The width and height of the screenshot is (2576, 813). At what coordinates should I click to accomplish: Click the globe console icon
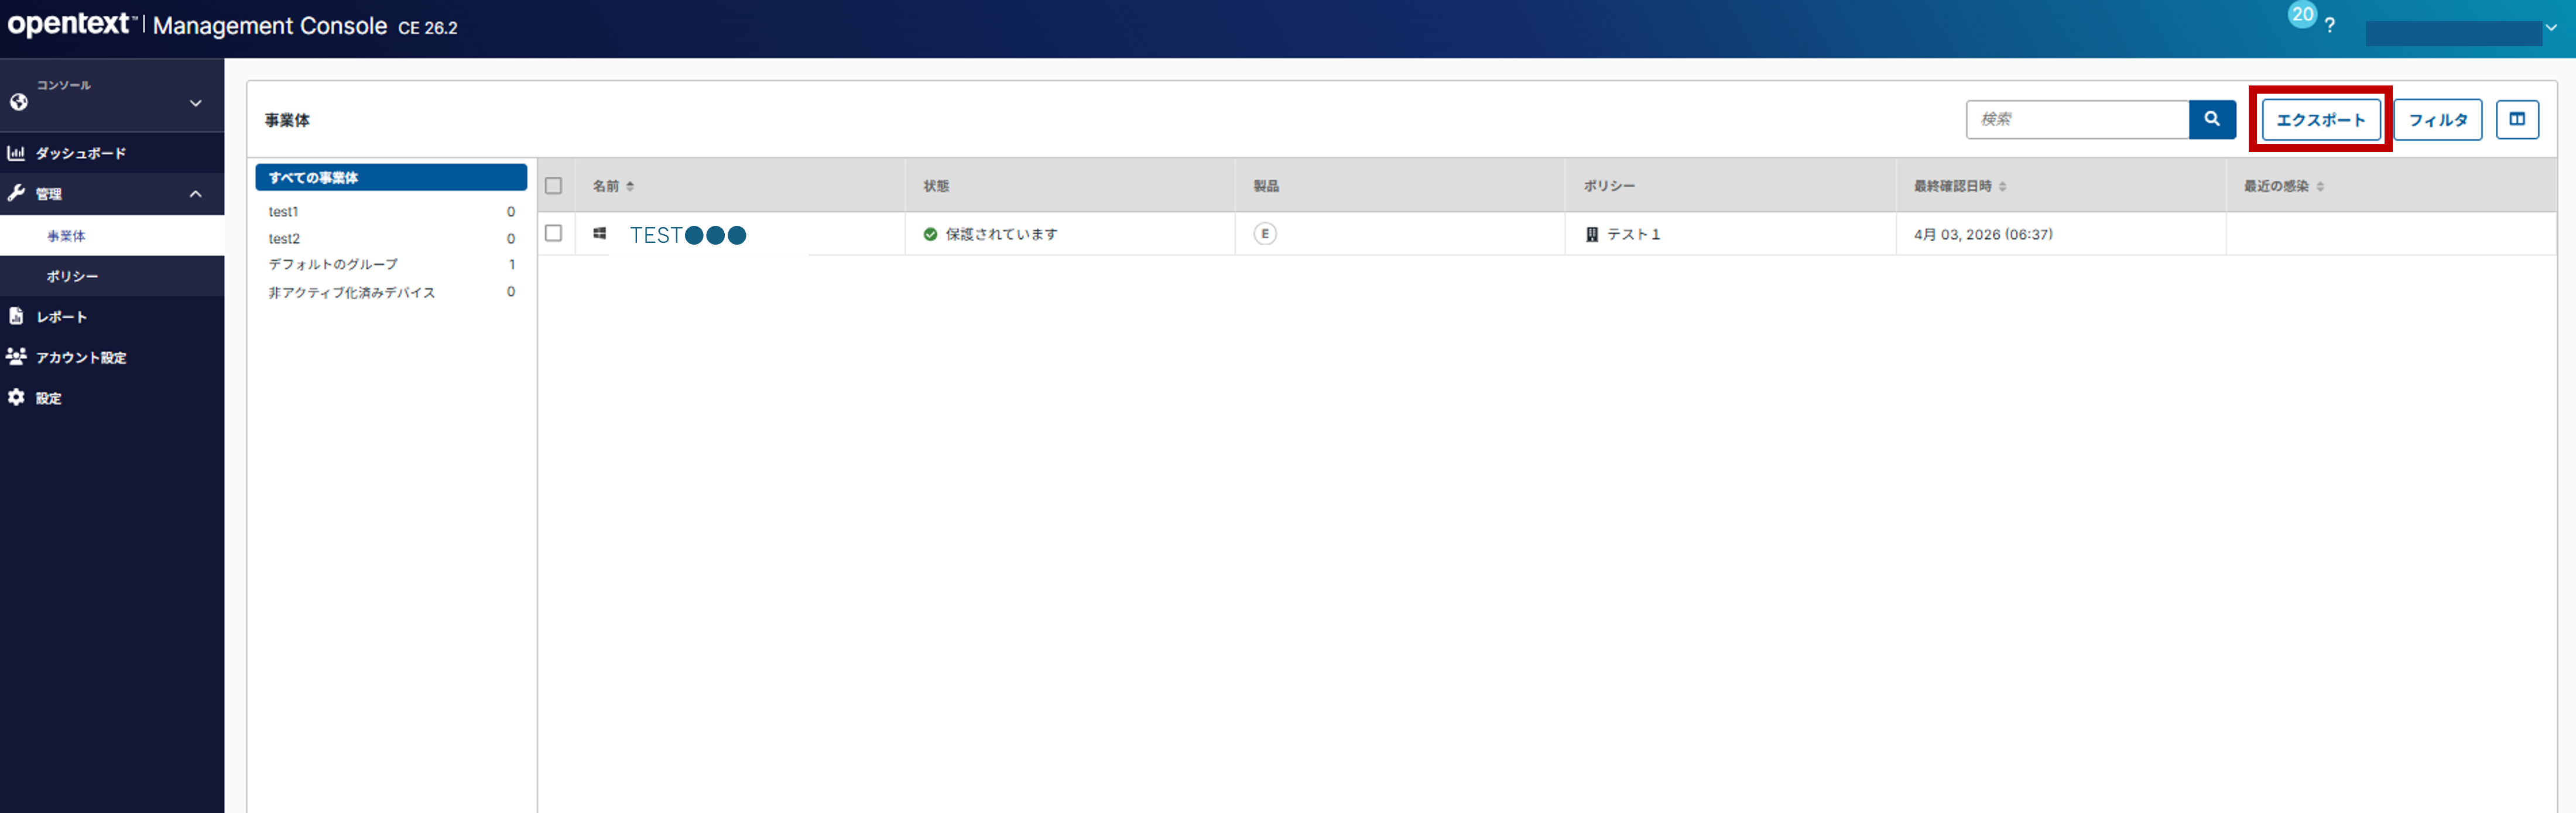18,102
